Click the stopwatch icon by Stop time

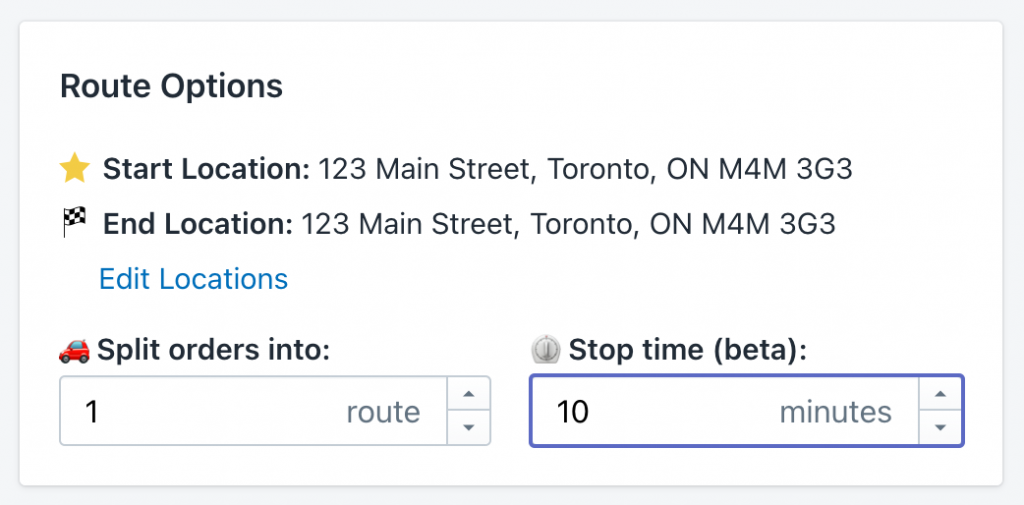tap(546, 351)
